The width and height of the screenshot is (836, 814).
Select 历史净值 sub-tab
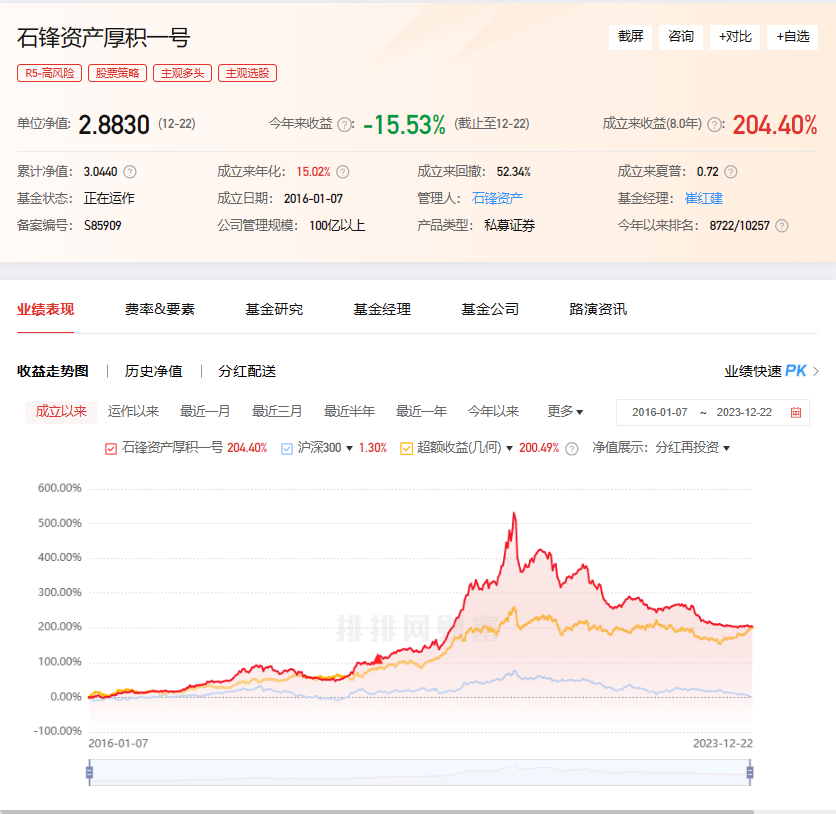[x=154, y=371]
